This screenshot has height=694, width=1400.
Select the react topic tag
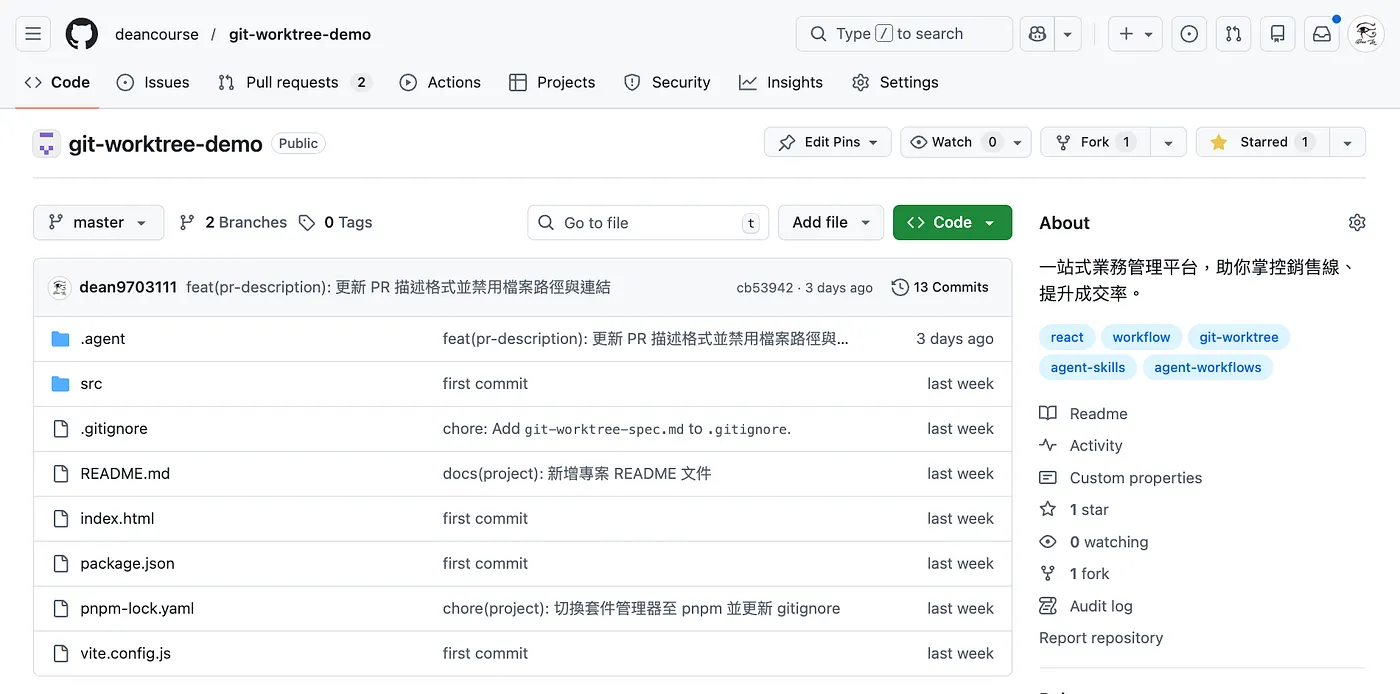pyautogui.click(x=1067, y=337)
